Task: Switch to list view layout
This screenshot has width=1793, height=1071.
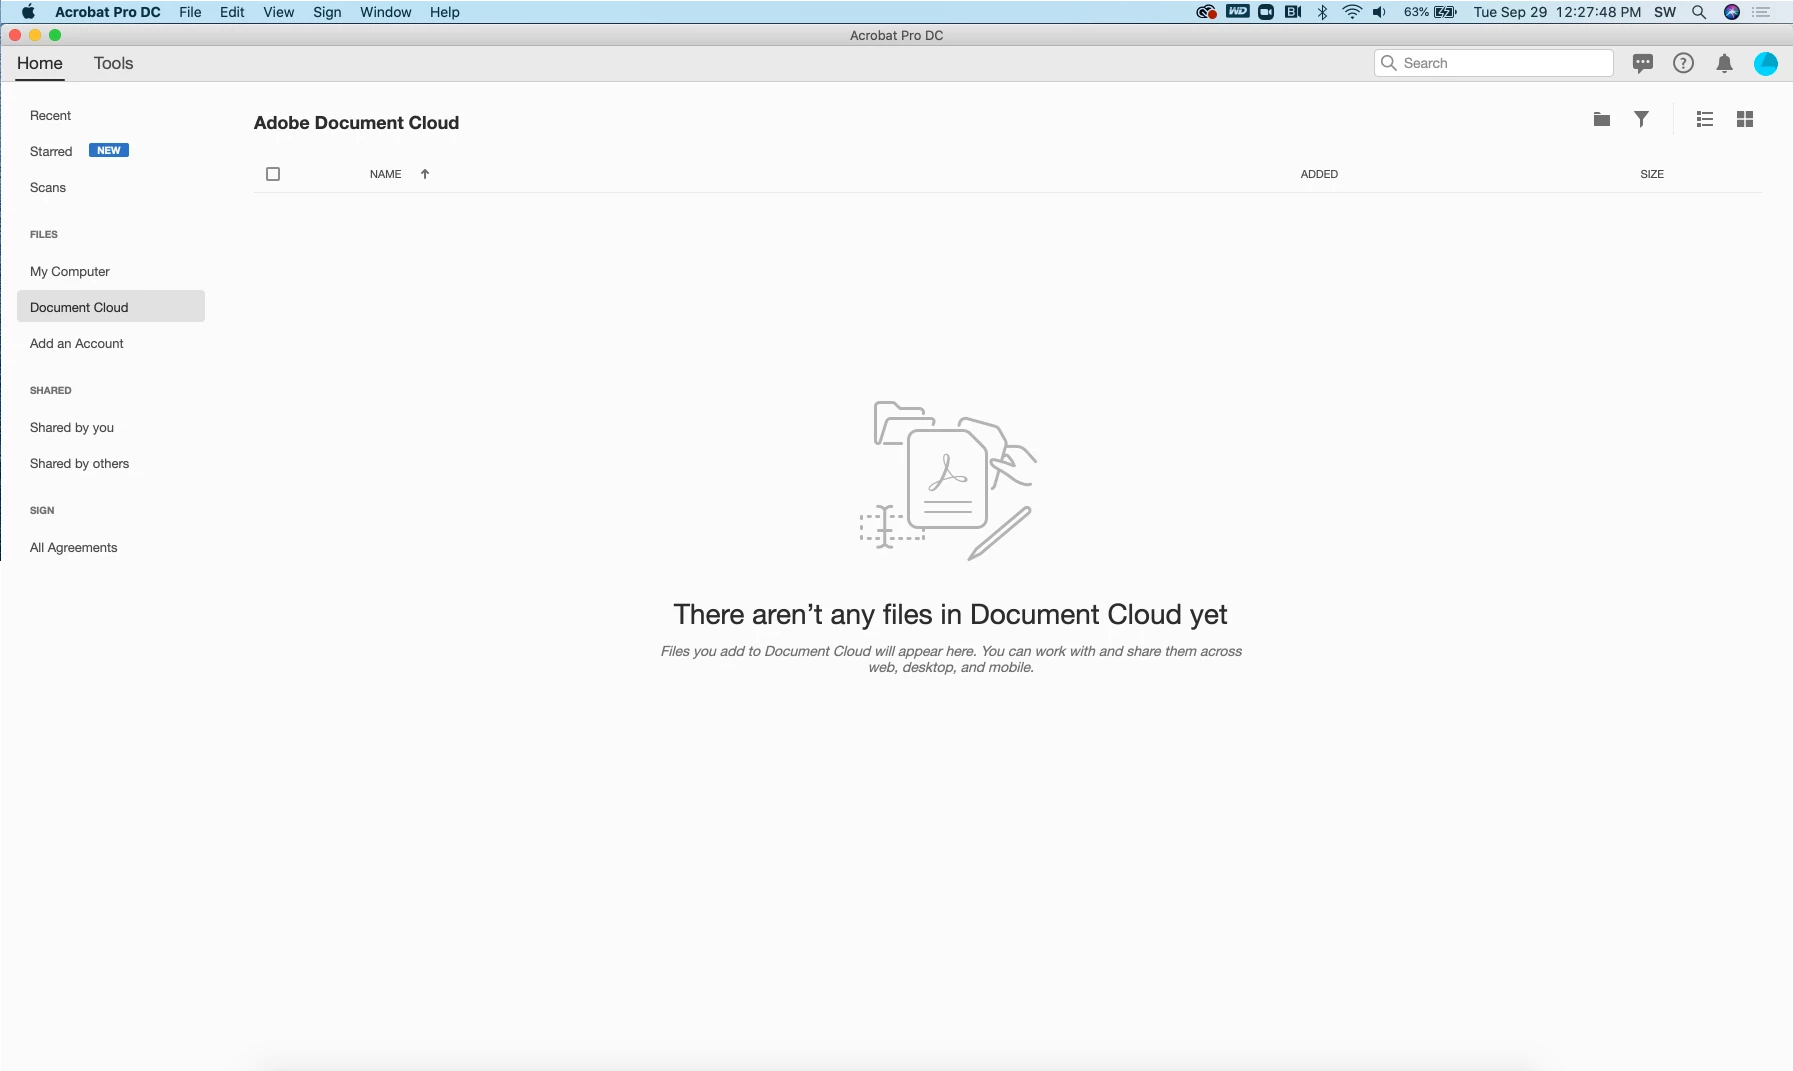Action: [x=1705, y=119]
